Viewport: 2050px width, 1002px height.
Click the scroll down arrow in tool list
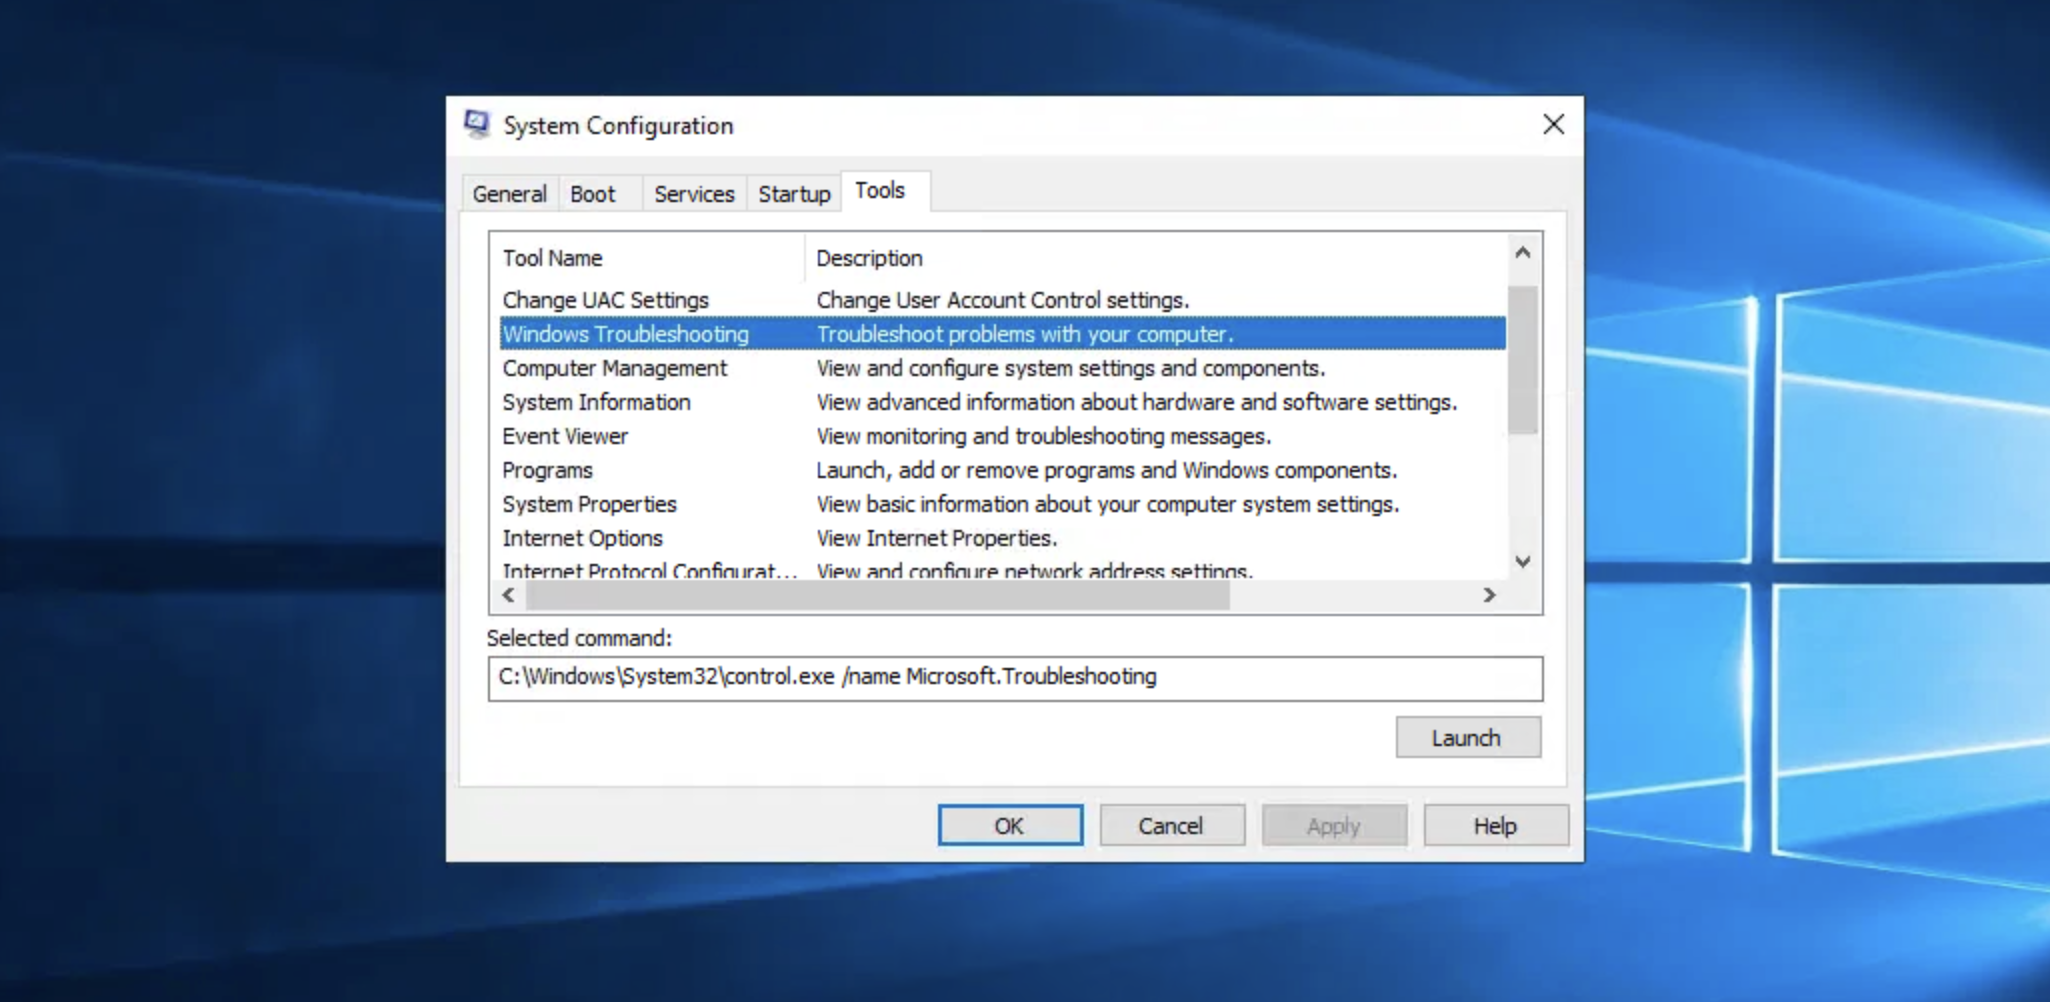click(1522, 562)
